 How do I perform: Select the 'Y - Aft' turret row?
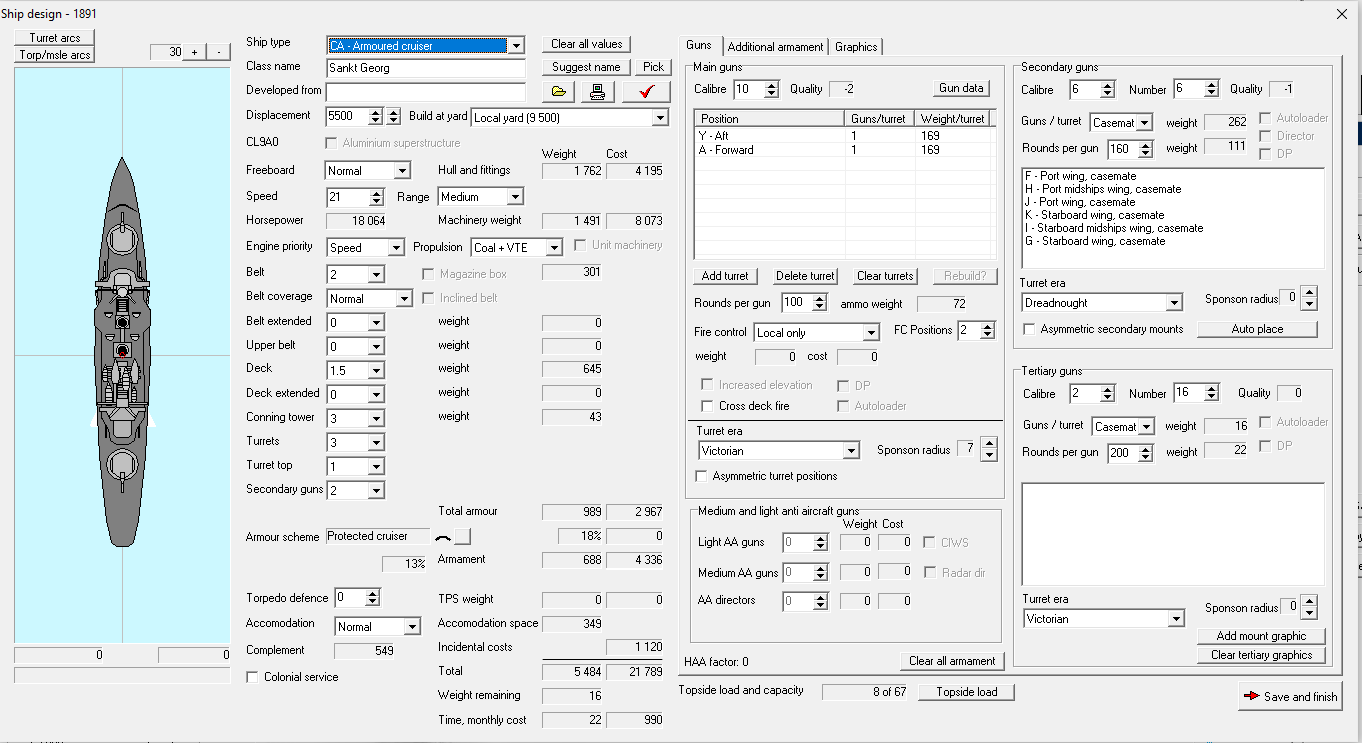coord(844,136)
